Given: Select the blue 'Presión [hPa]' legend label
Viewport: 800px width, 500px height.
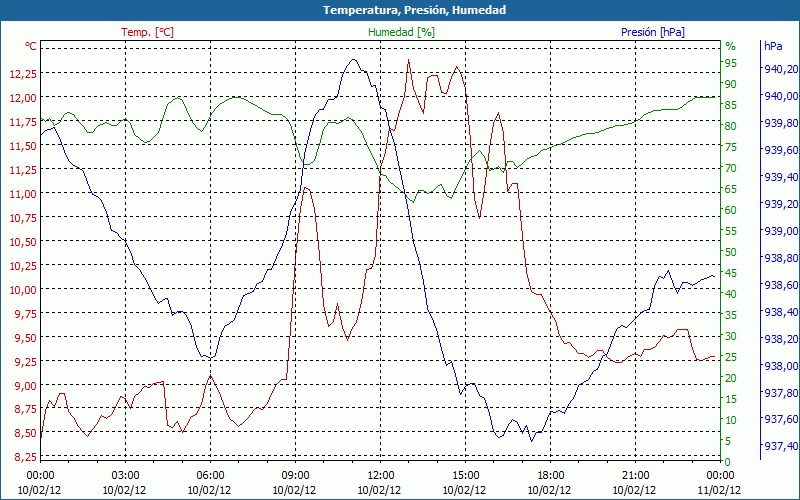Looking at the screenshot, I should 653,32.
